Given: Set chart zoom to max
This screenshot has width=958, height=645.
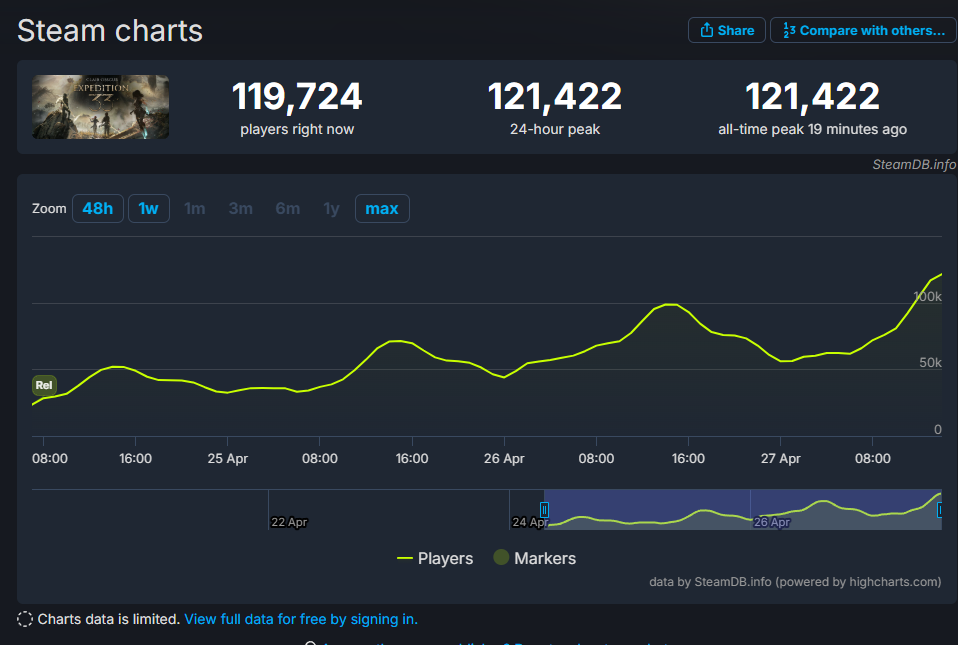Looking at the screenshot, I should [x=382, y=208].
